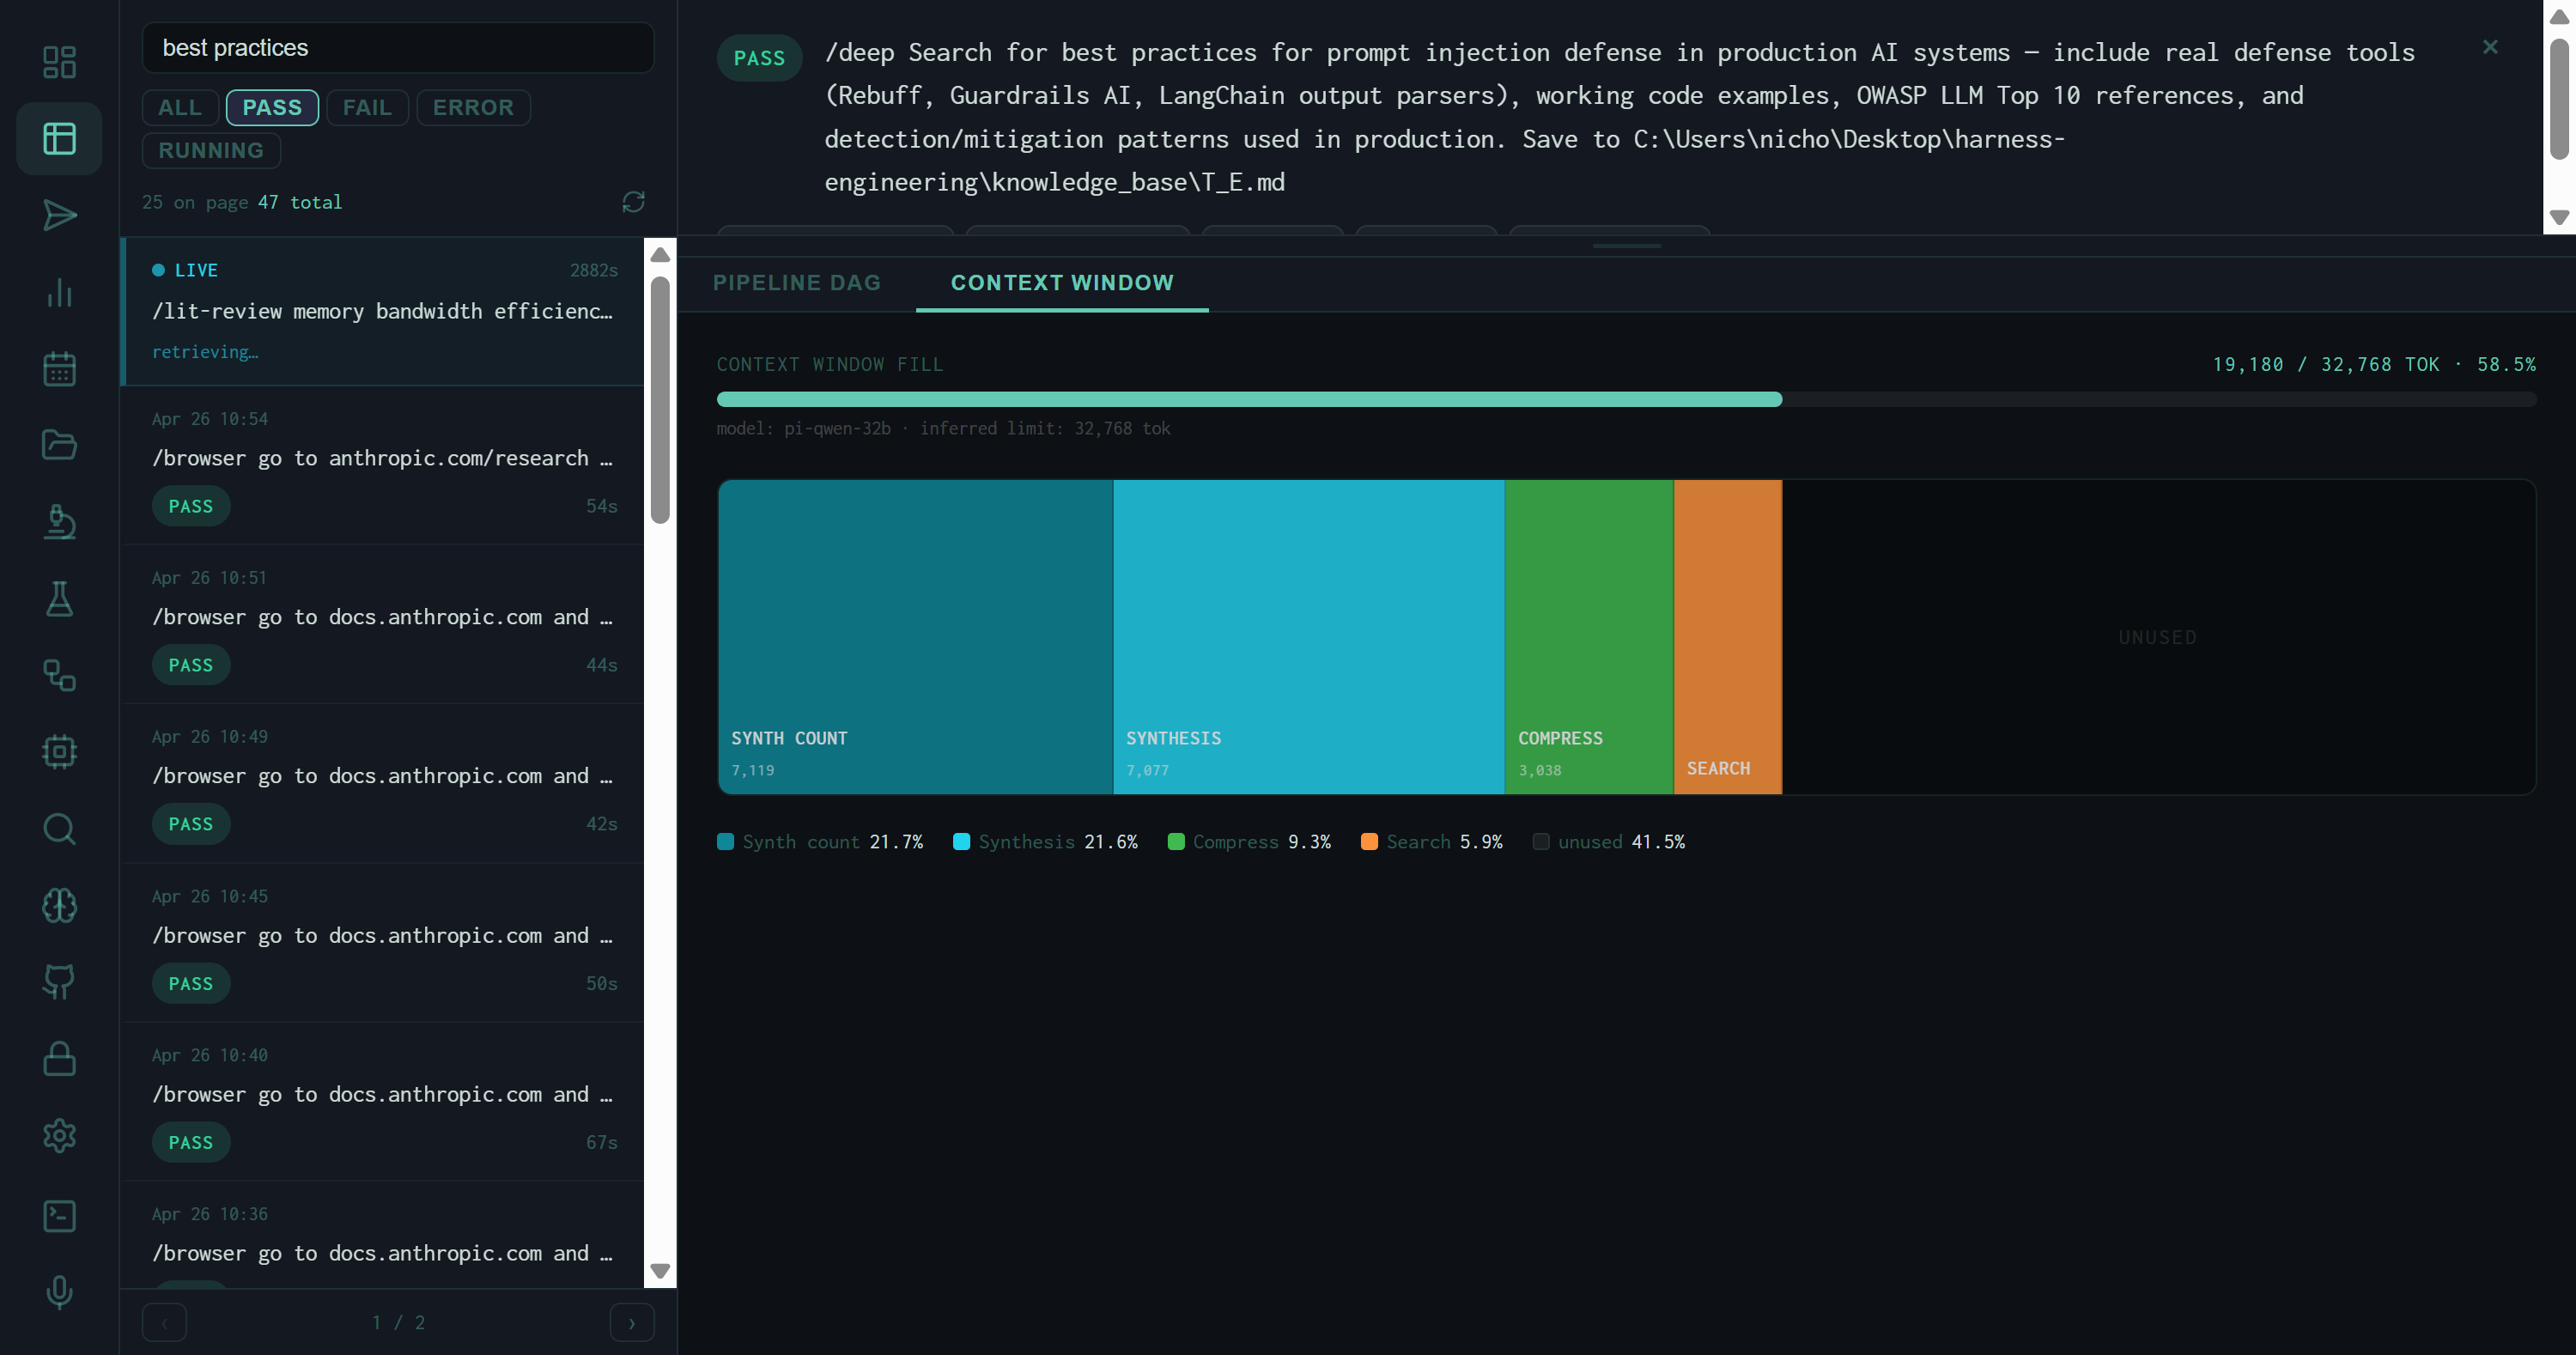Switch to the PIPELINE DAG tab
The image size is (2576, 1355).
coord(797,283)
